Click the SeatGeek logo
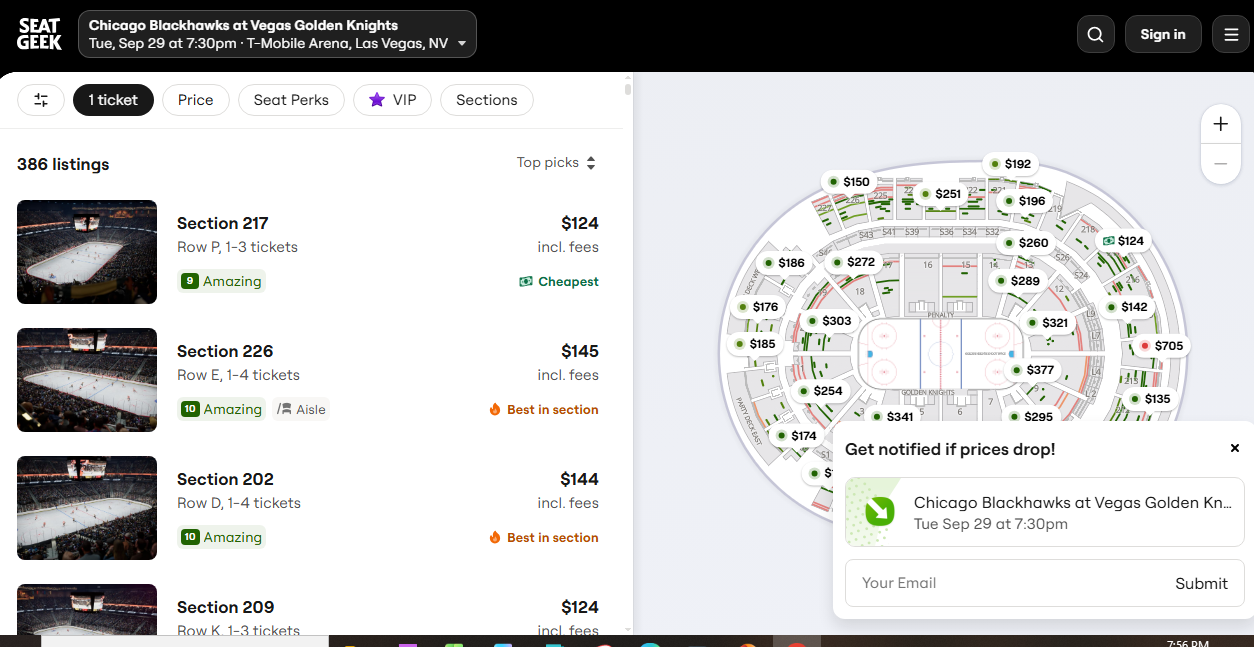Viewport: 1254px width, 647px height. coord(39,35)
